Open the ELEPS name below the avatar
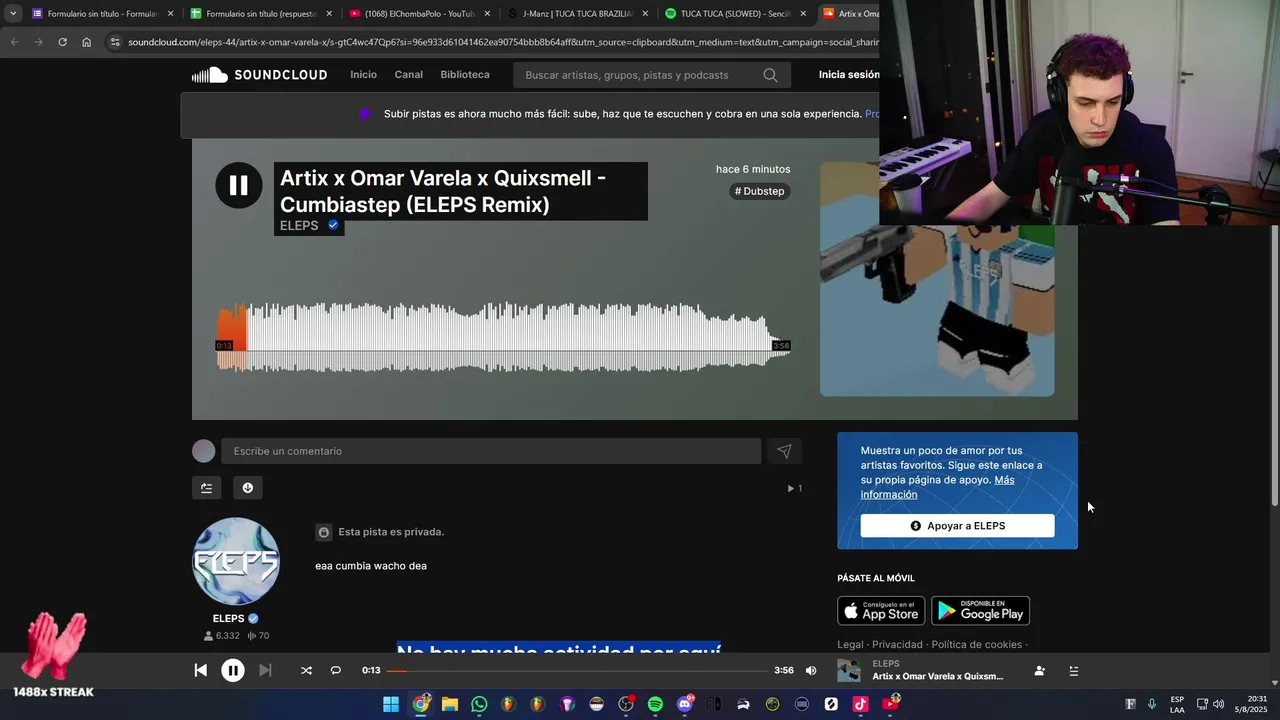 click(x=228, y=619)
